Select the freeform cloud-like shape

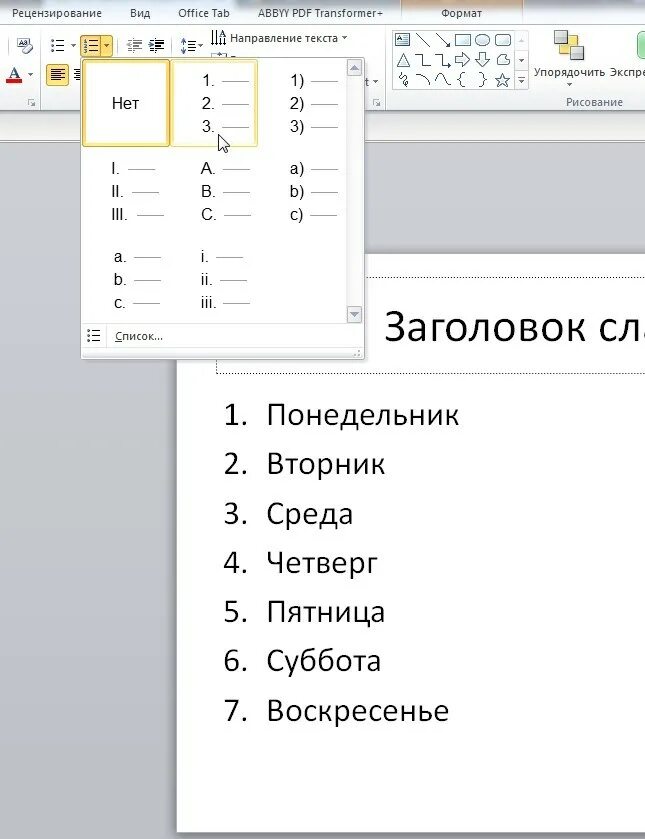503,60
